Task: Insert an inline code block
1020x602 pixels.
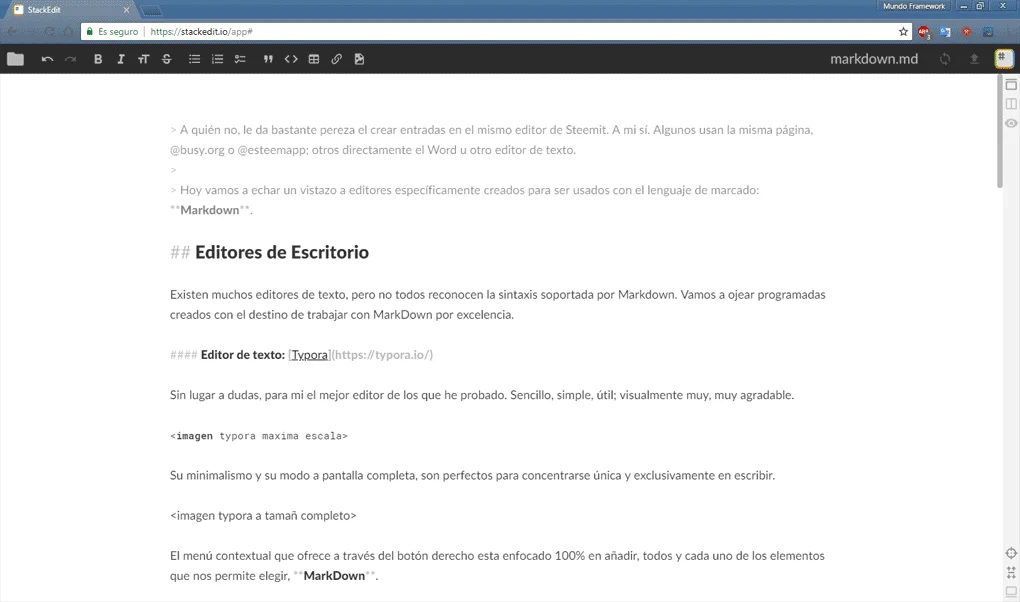Action: point(290,58)
